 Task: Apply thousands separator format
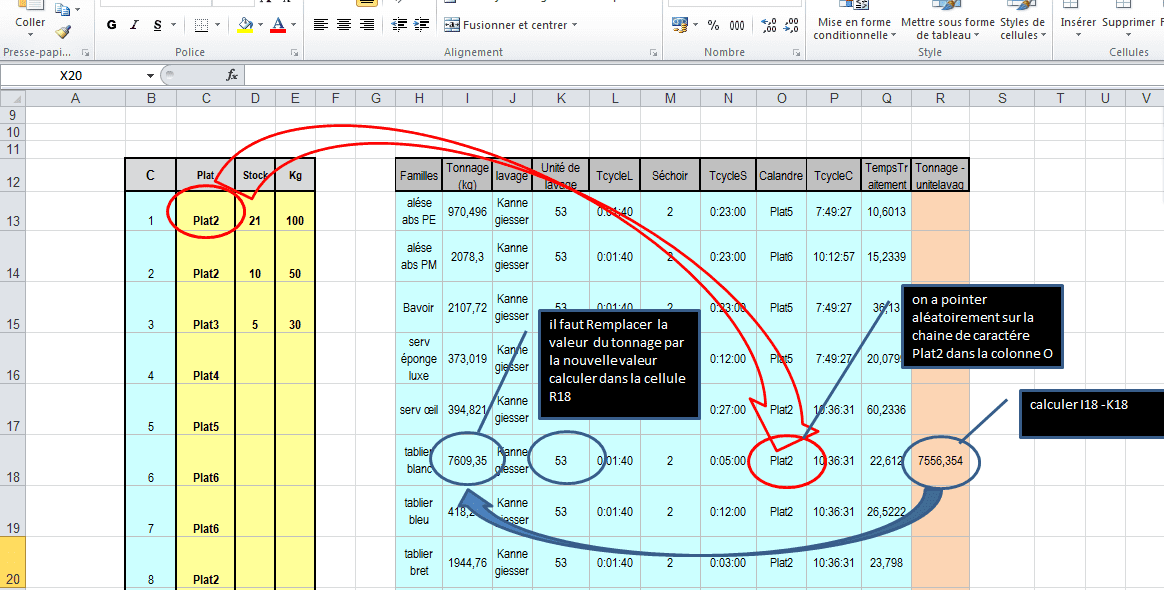pos(736,25)
